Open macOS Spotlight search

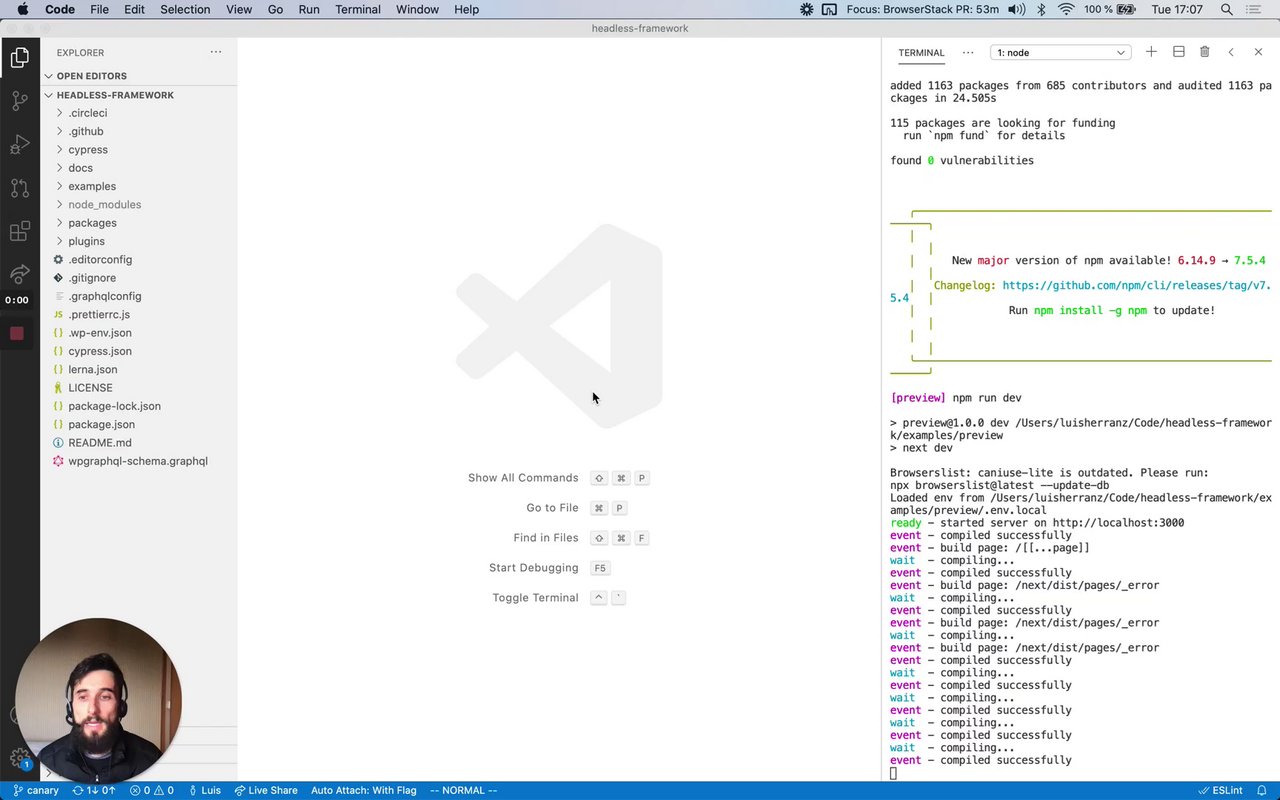pos(1227,9)
